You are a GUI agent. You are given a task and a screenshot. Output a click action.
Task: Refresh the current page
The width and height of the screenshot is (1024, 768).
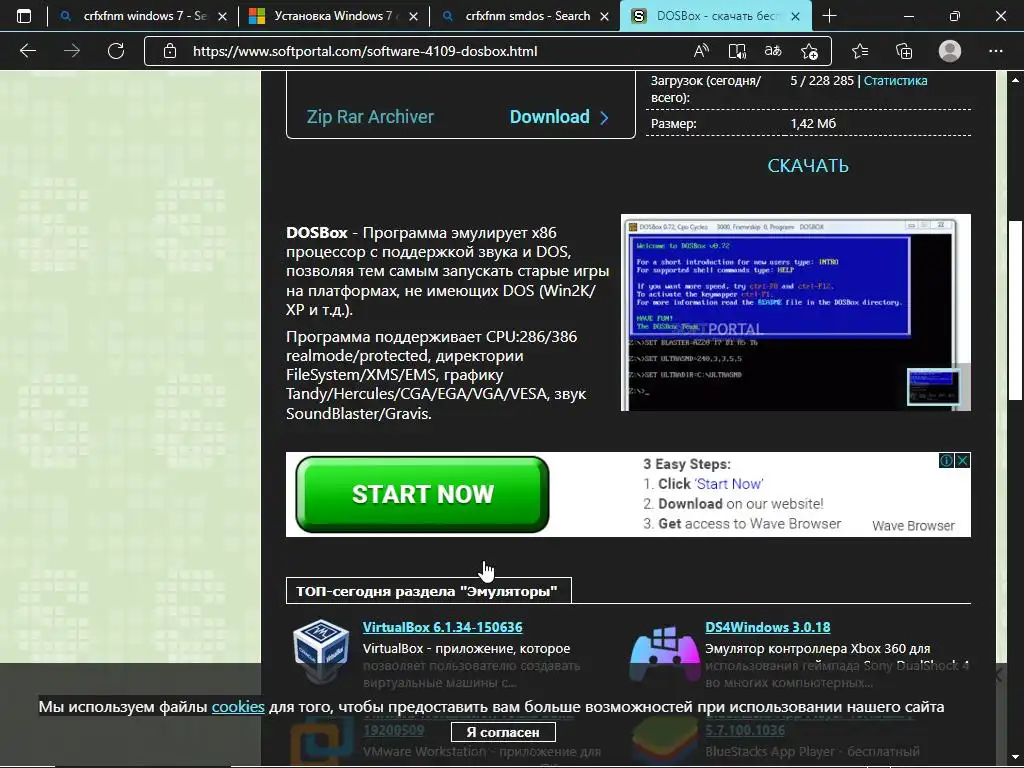[x=116, y=51]
